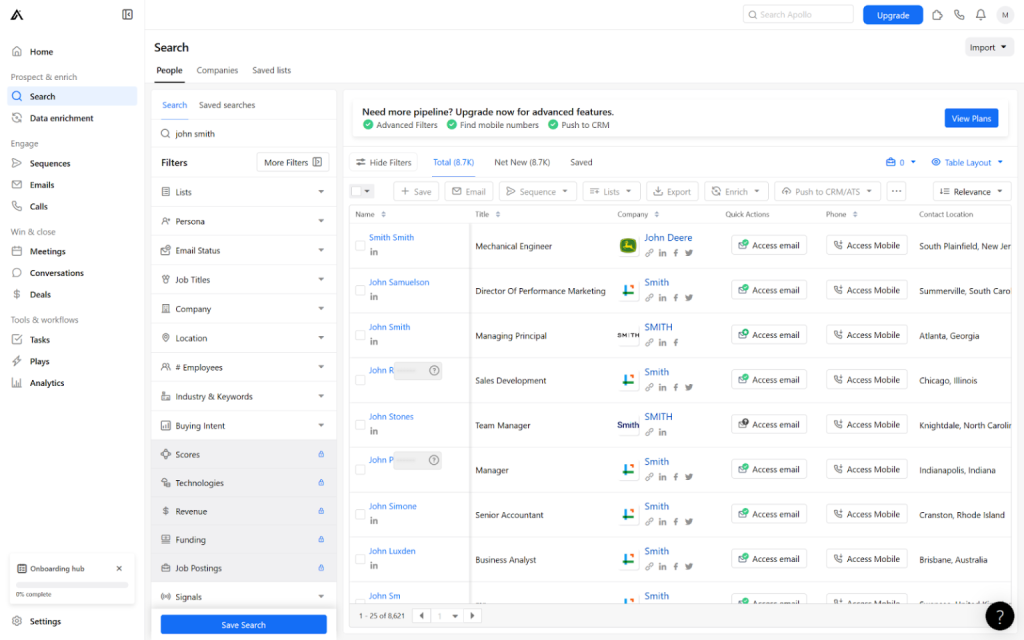Switch to the Net New results tab
The image size is (1024, 640).
pyautogui.click(x=521, y=162)
